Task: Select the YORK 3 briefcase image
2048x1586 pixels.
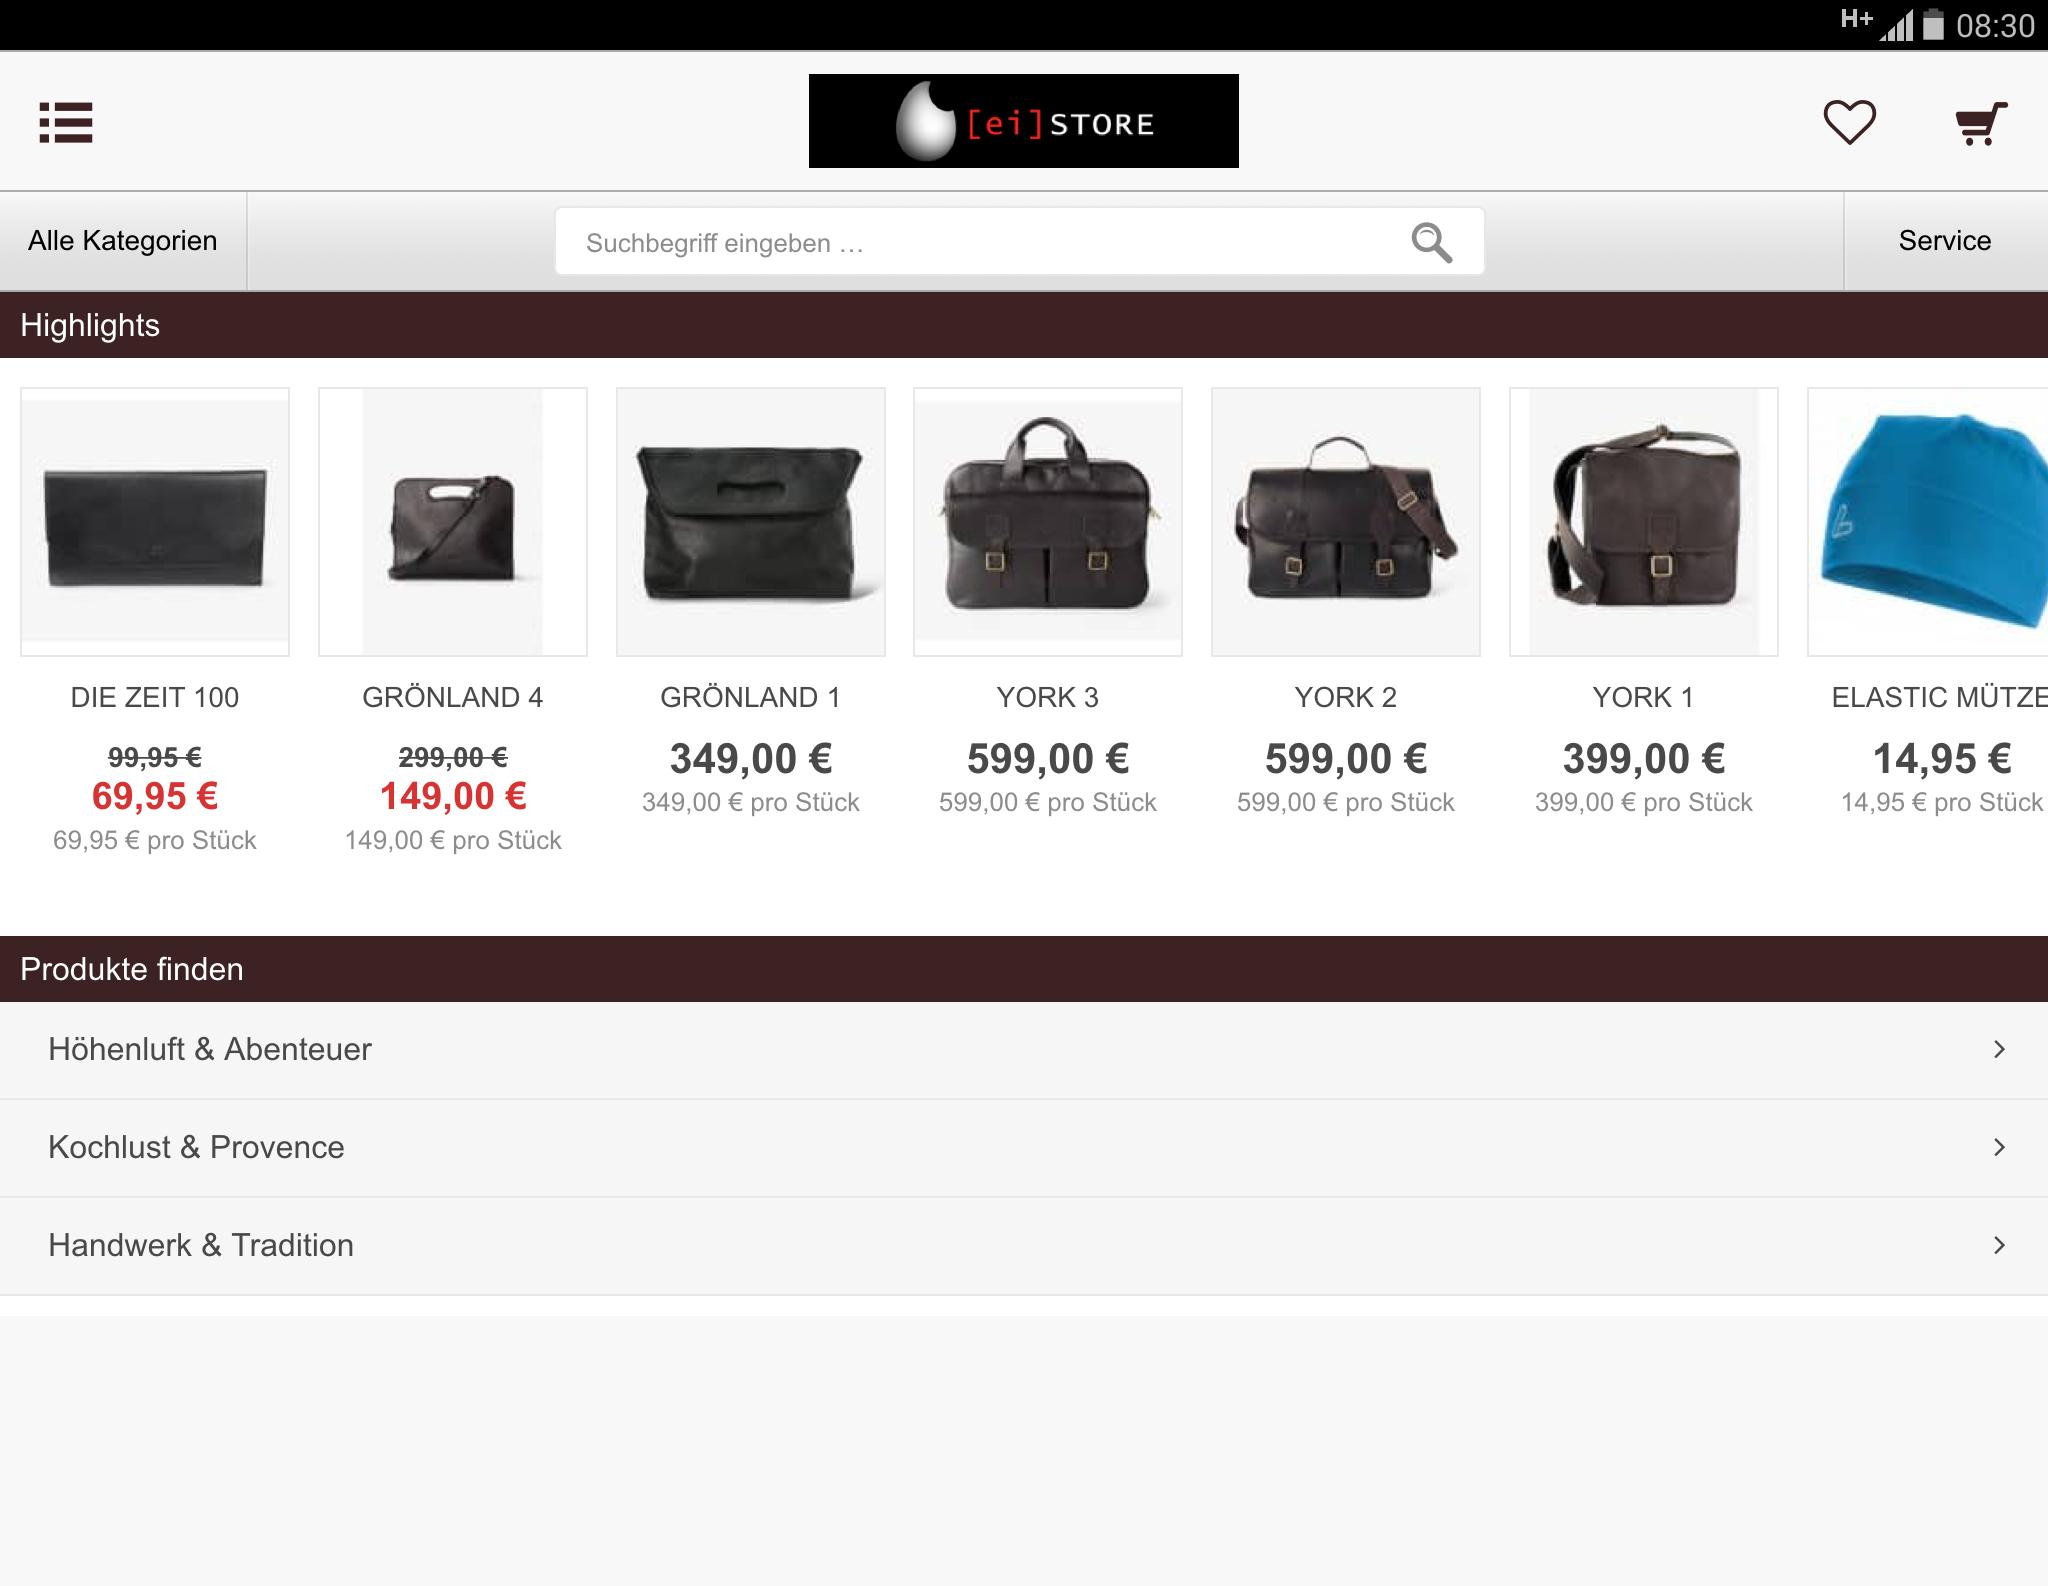Action: 1048,522
